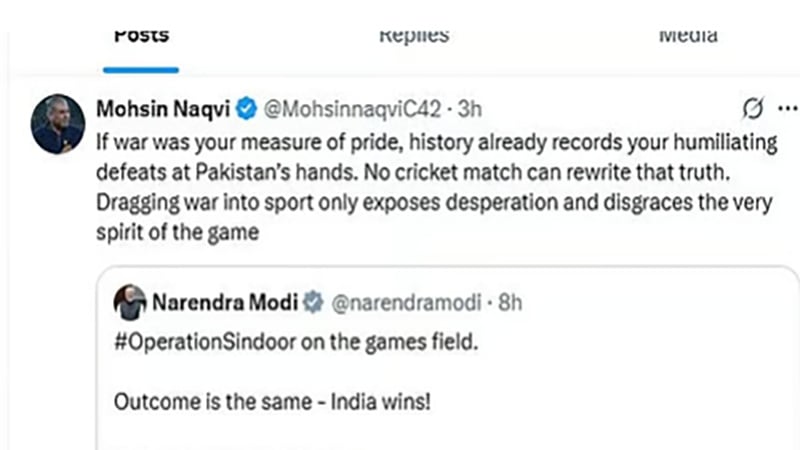800x450 pixels.
Task: Switch to the Posts tab
Action: point(140,35)
